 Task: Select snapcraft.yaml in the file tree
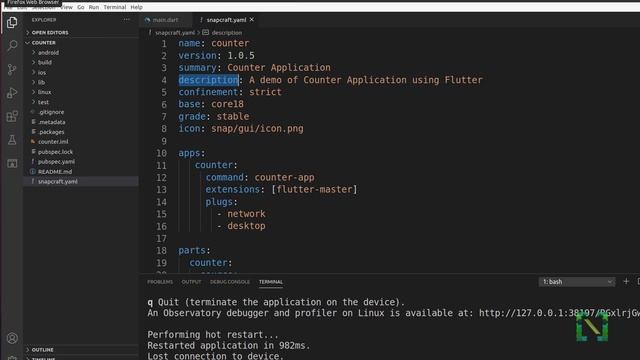point(81,181)
